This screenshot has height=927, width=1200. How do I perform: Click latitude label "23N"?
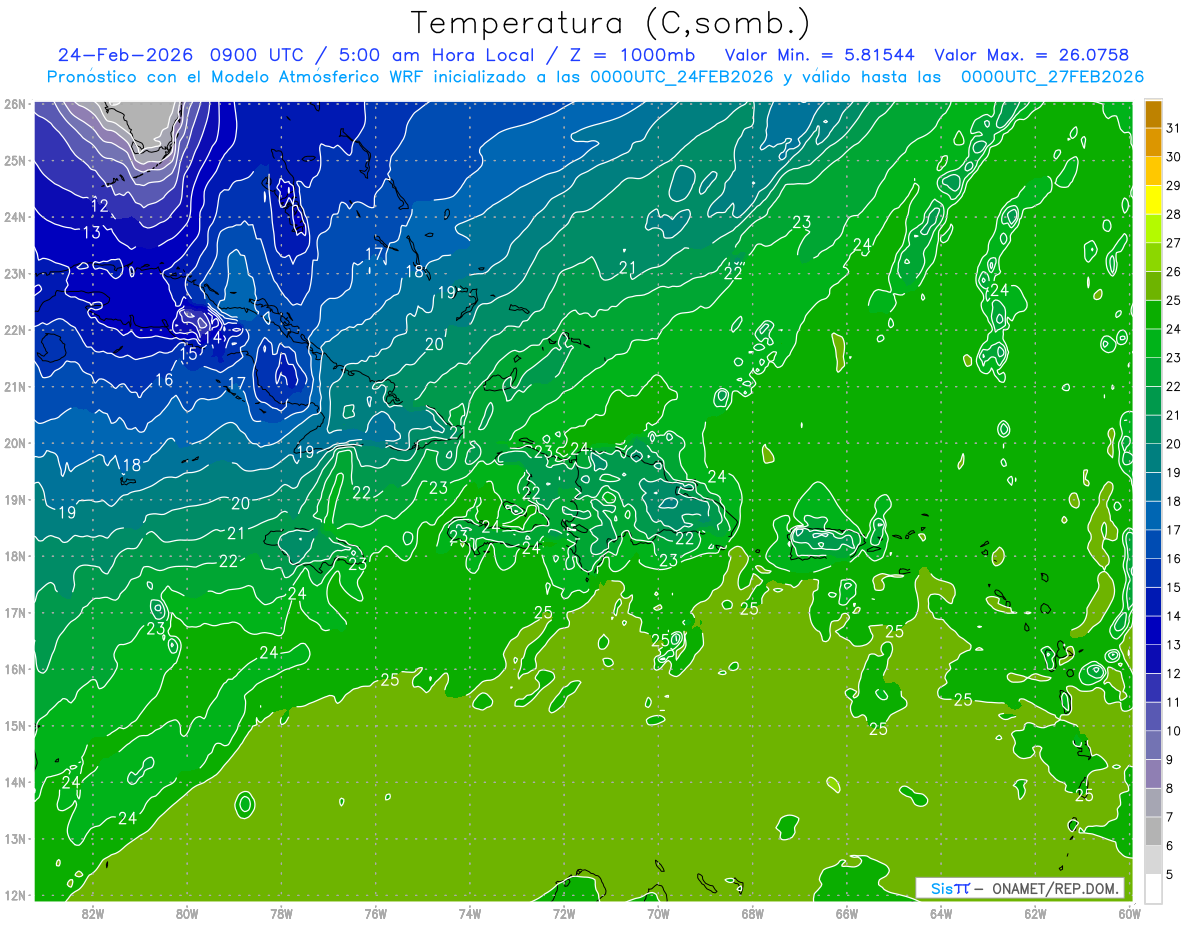(x=14, y=273)
